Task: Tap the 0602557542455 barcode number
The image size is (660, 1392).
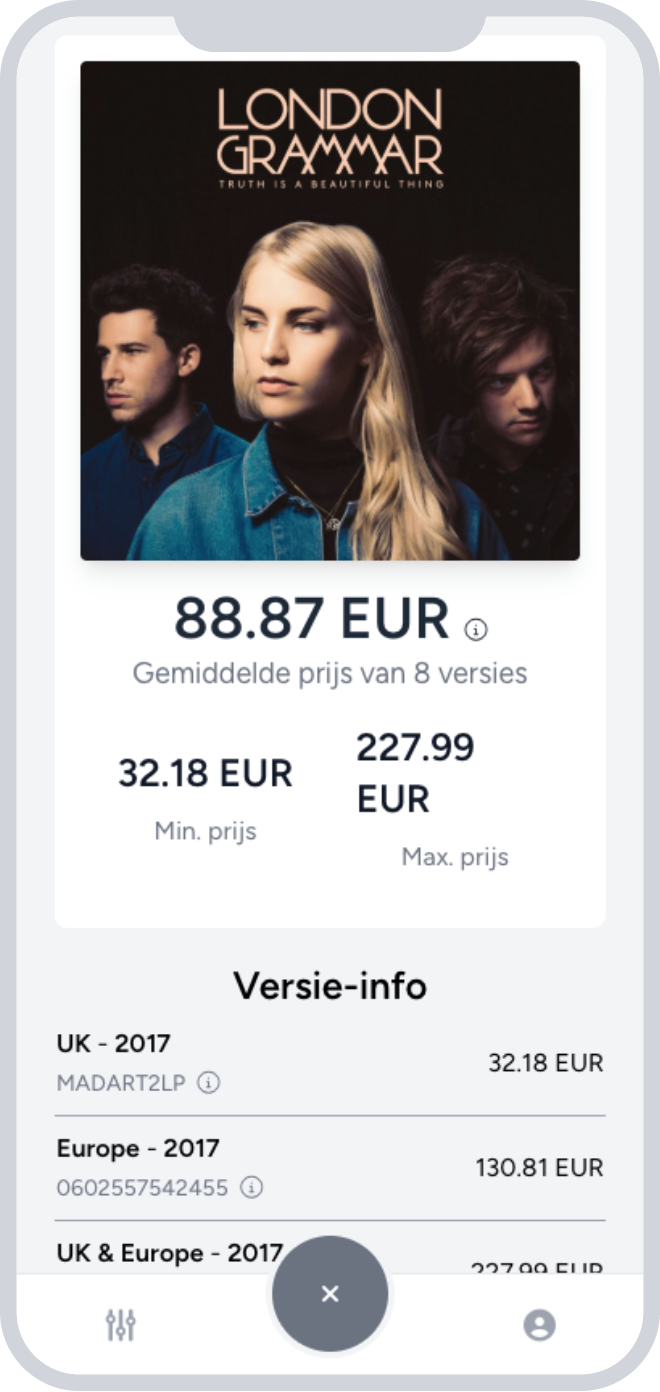Action: (x=142, y=1188)
